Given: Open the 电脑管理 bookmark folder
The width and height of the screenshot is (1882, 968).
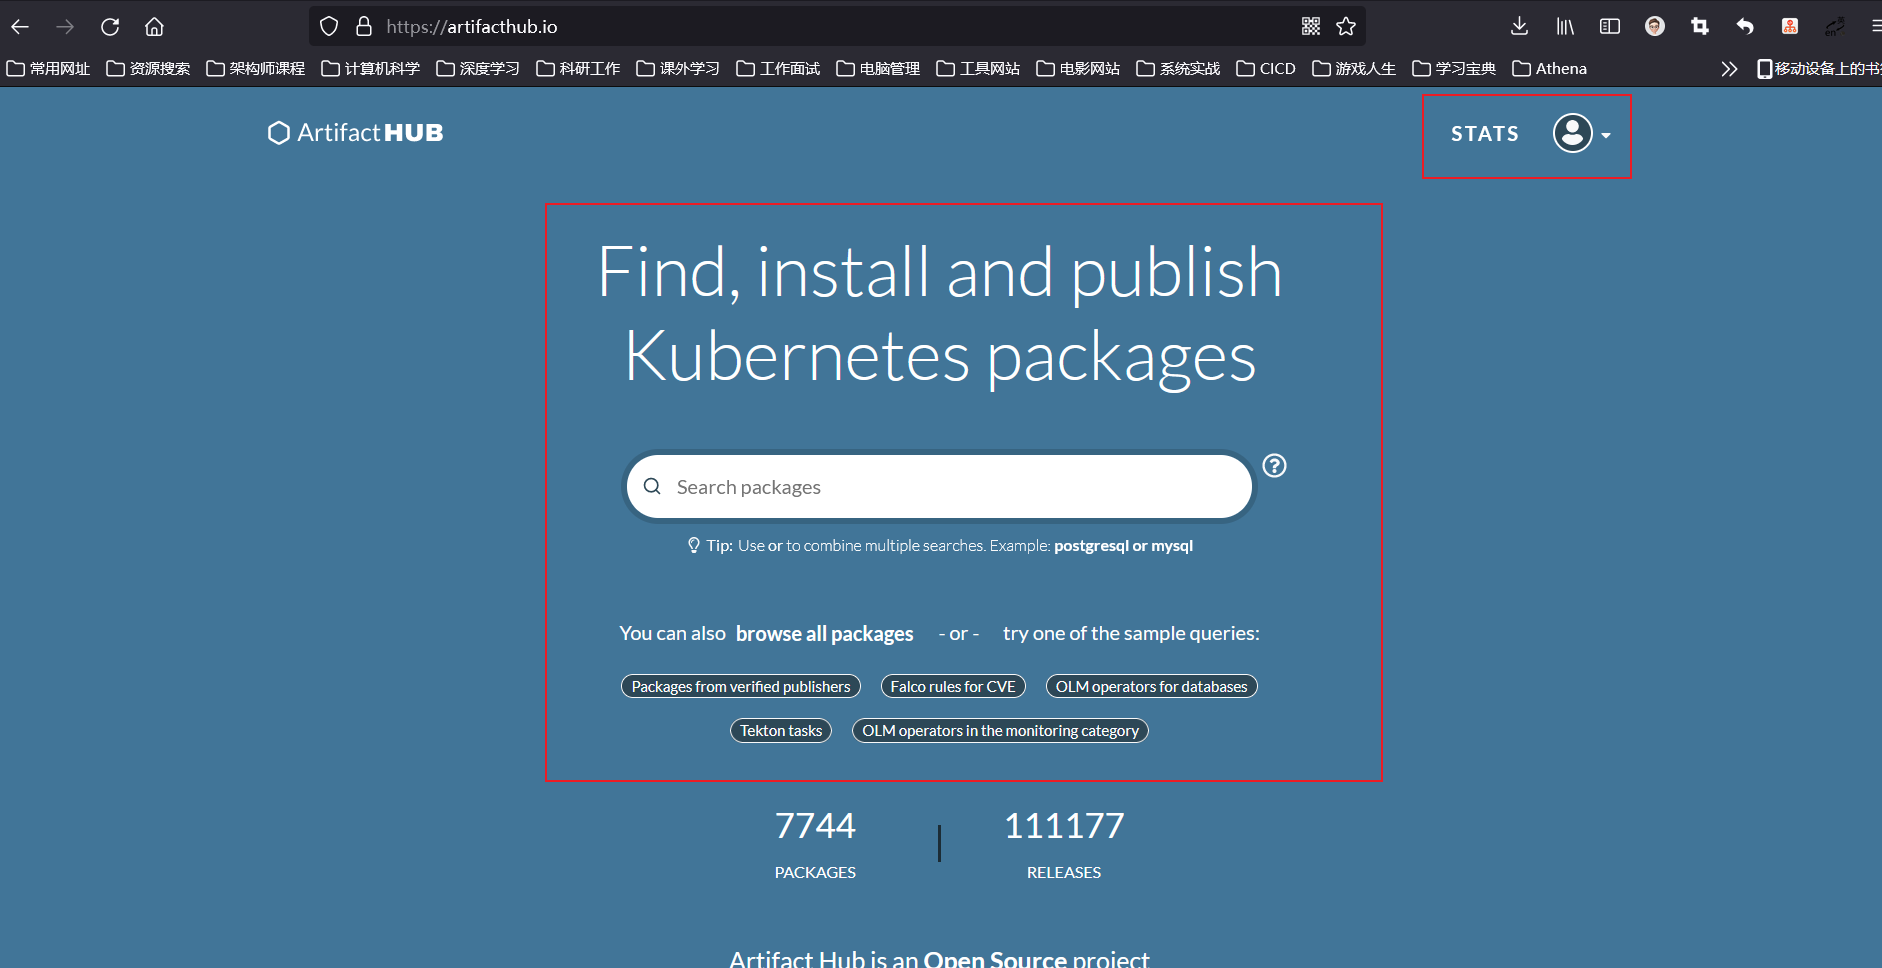Looking at the screenshot, I should [878, 69].
